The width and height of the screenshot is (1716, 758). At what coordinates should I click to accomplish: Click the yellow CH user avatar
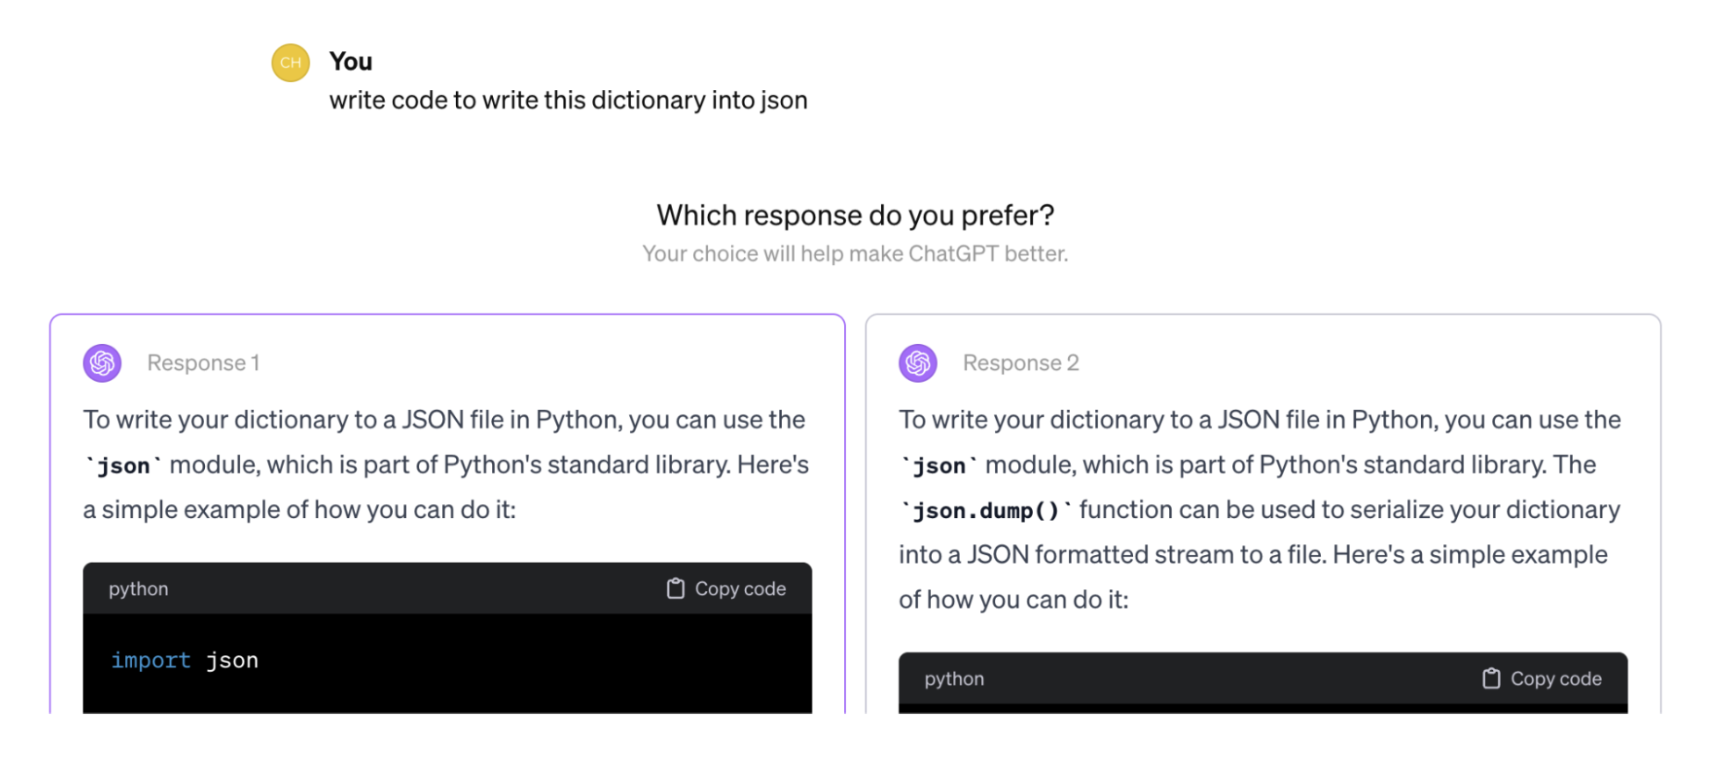coord(290,62)
